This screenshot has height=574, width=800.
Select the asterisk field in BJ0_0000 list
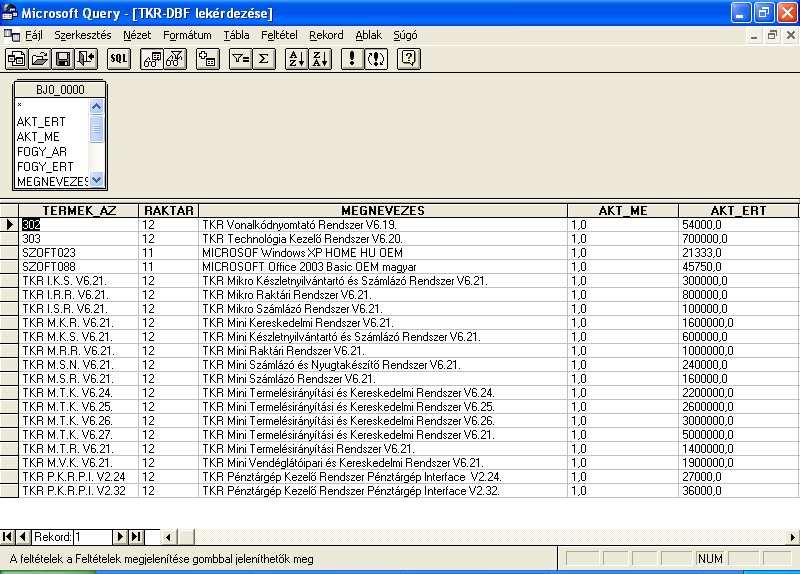(19, 106)
